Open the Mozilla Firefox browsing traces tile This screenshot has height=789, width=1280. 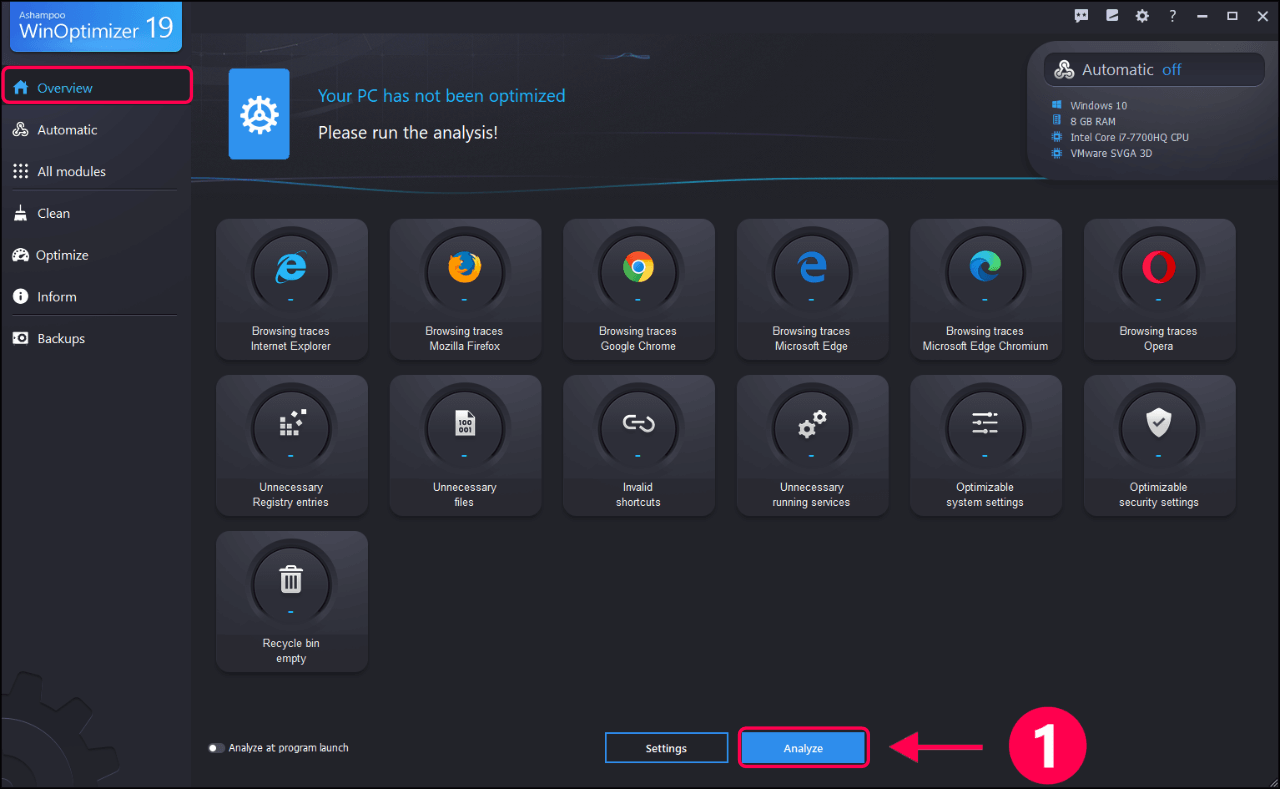(465, 289)
